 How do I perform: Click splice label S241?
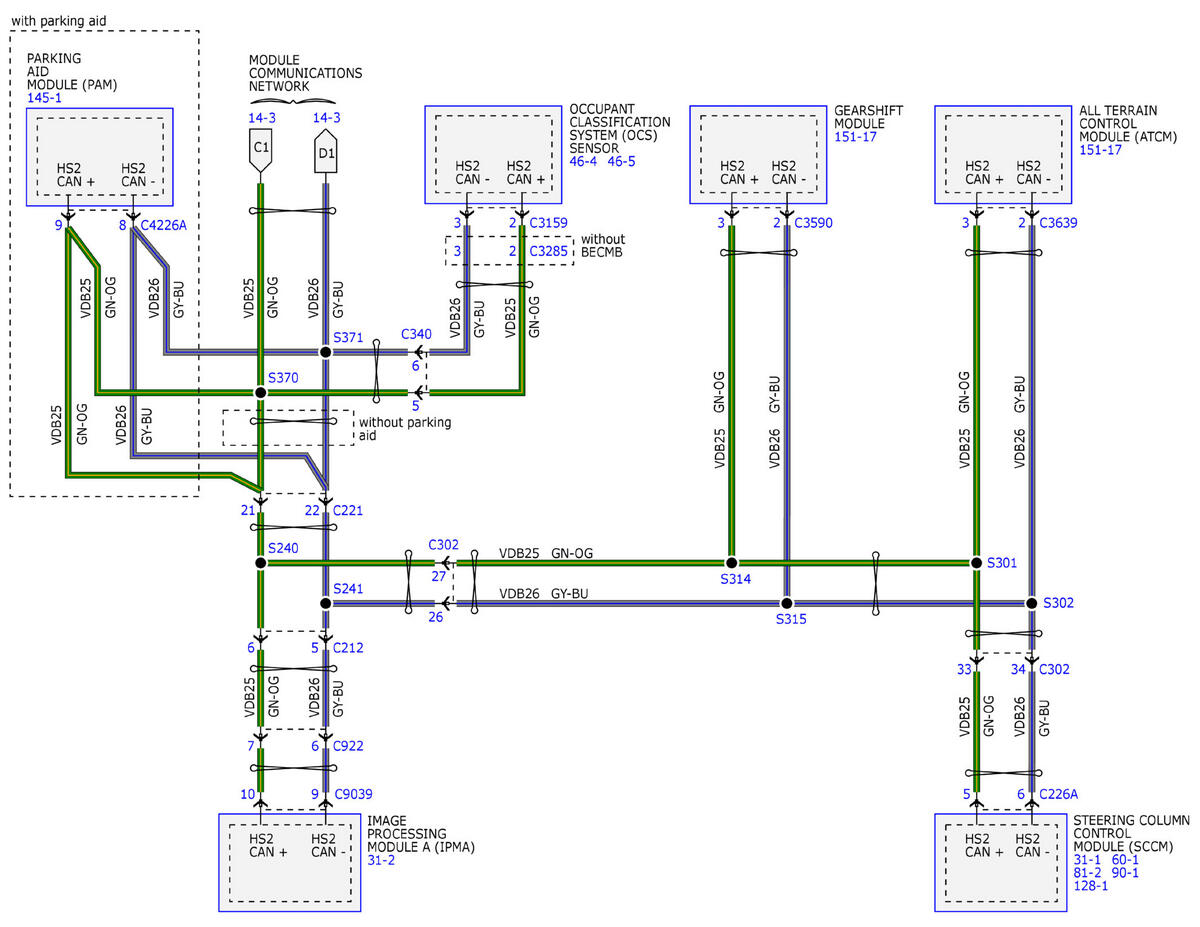pyautogui.click(x=348, y=589)
